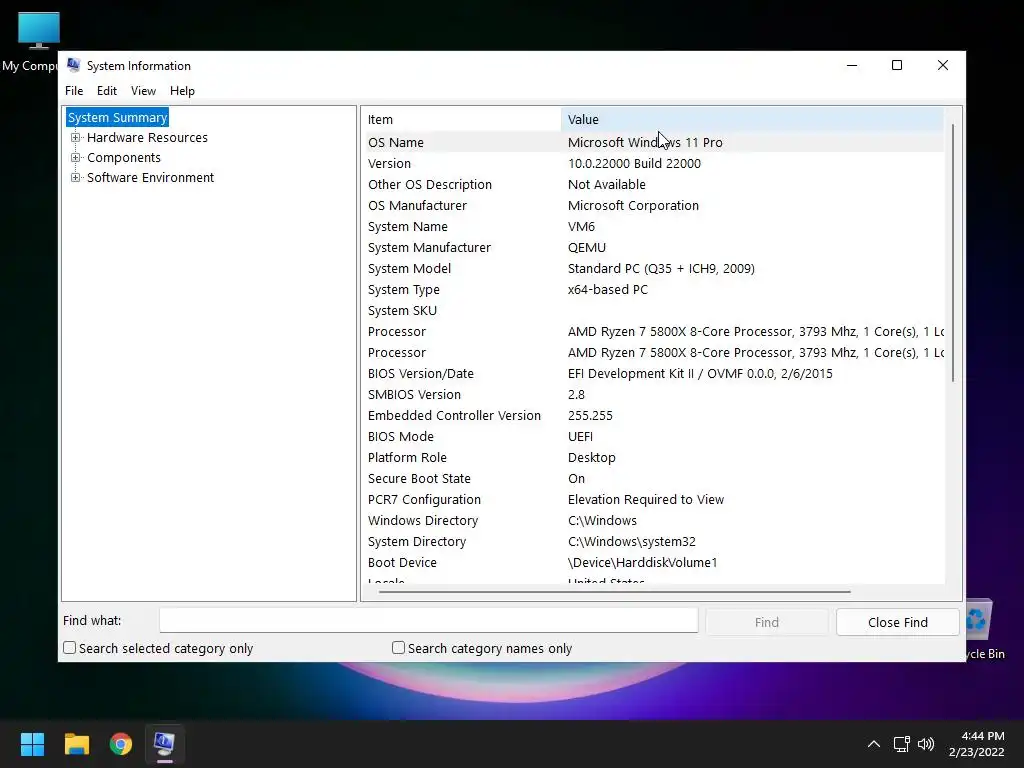Expand Components tree node
This screenshot has width=1024, height=768.
point(76,157)
